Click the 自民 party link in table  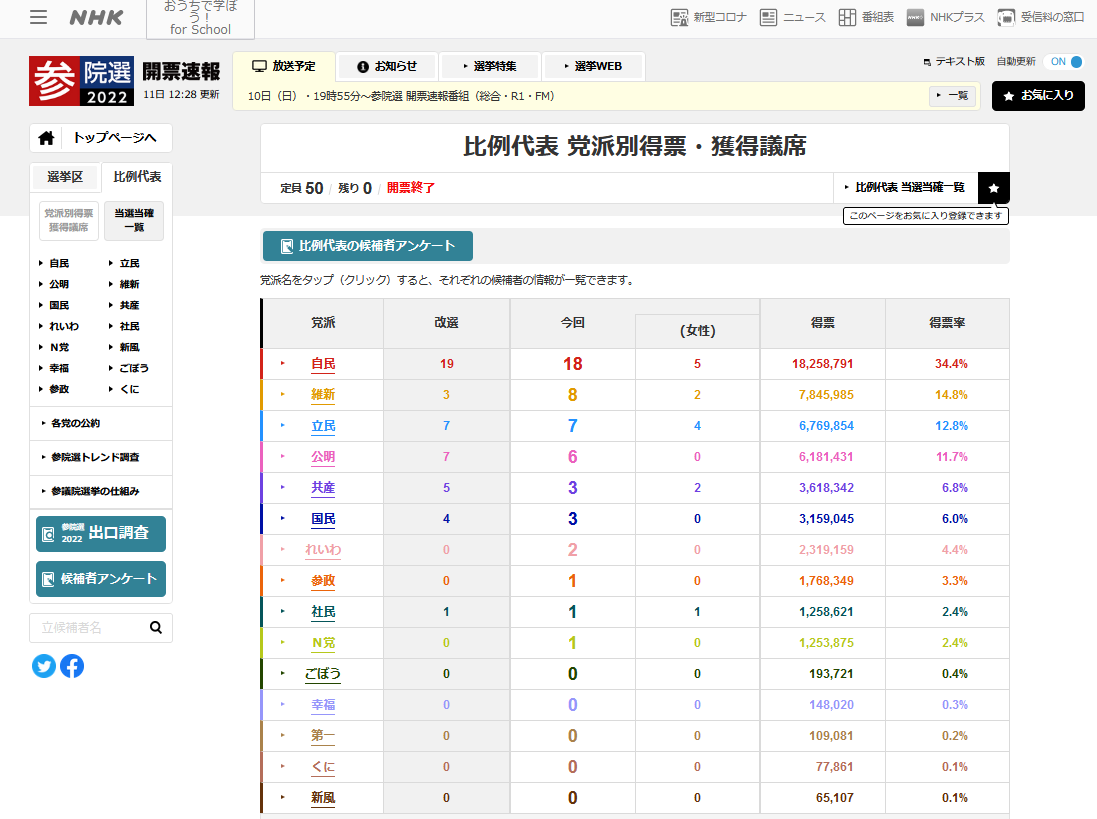[322, 364]
